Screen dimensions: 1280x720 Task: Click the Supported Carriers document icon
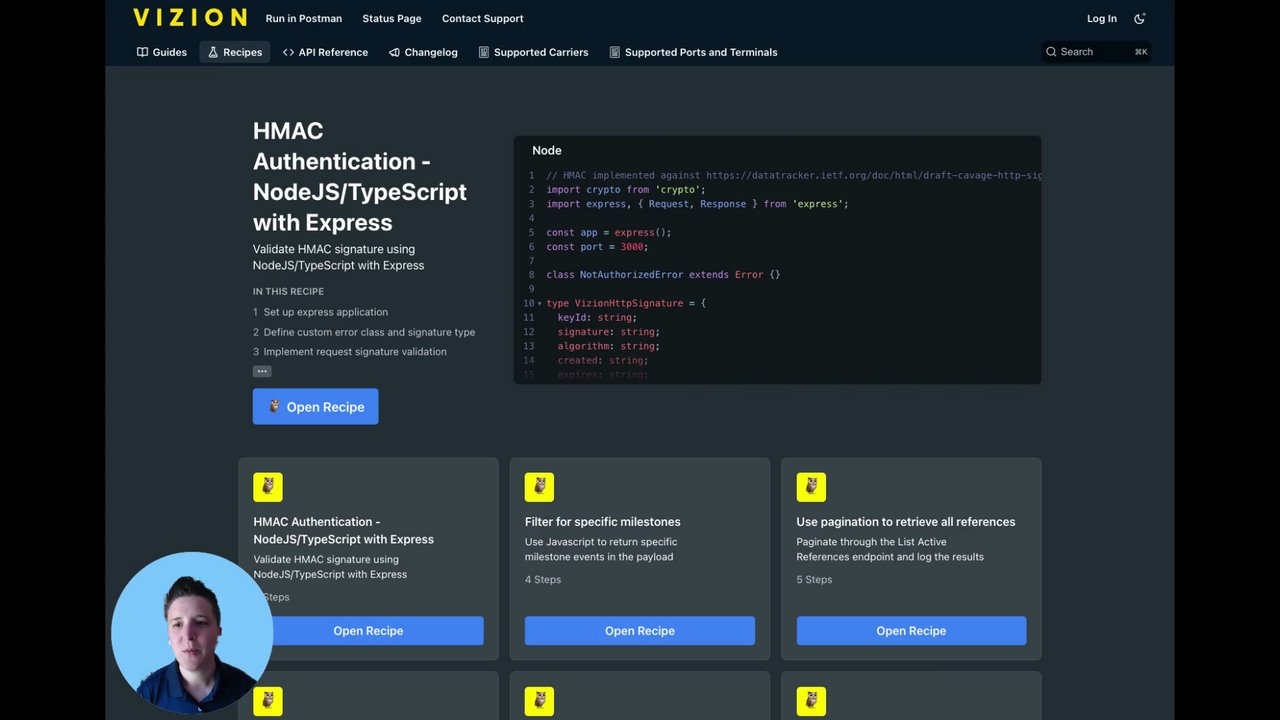coord(484,52)
